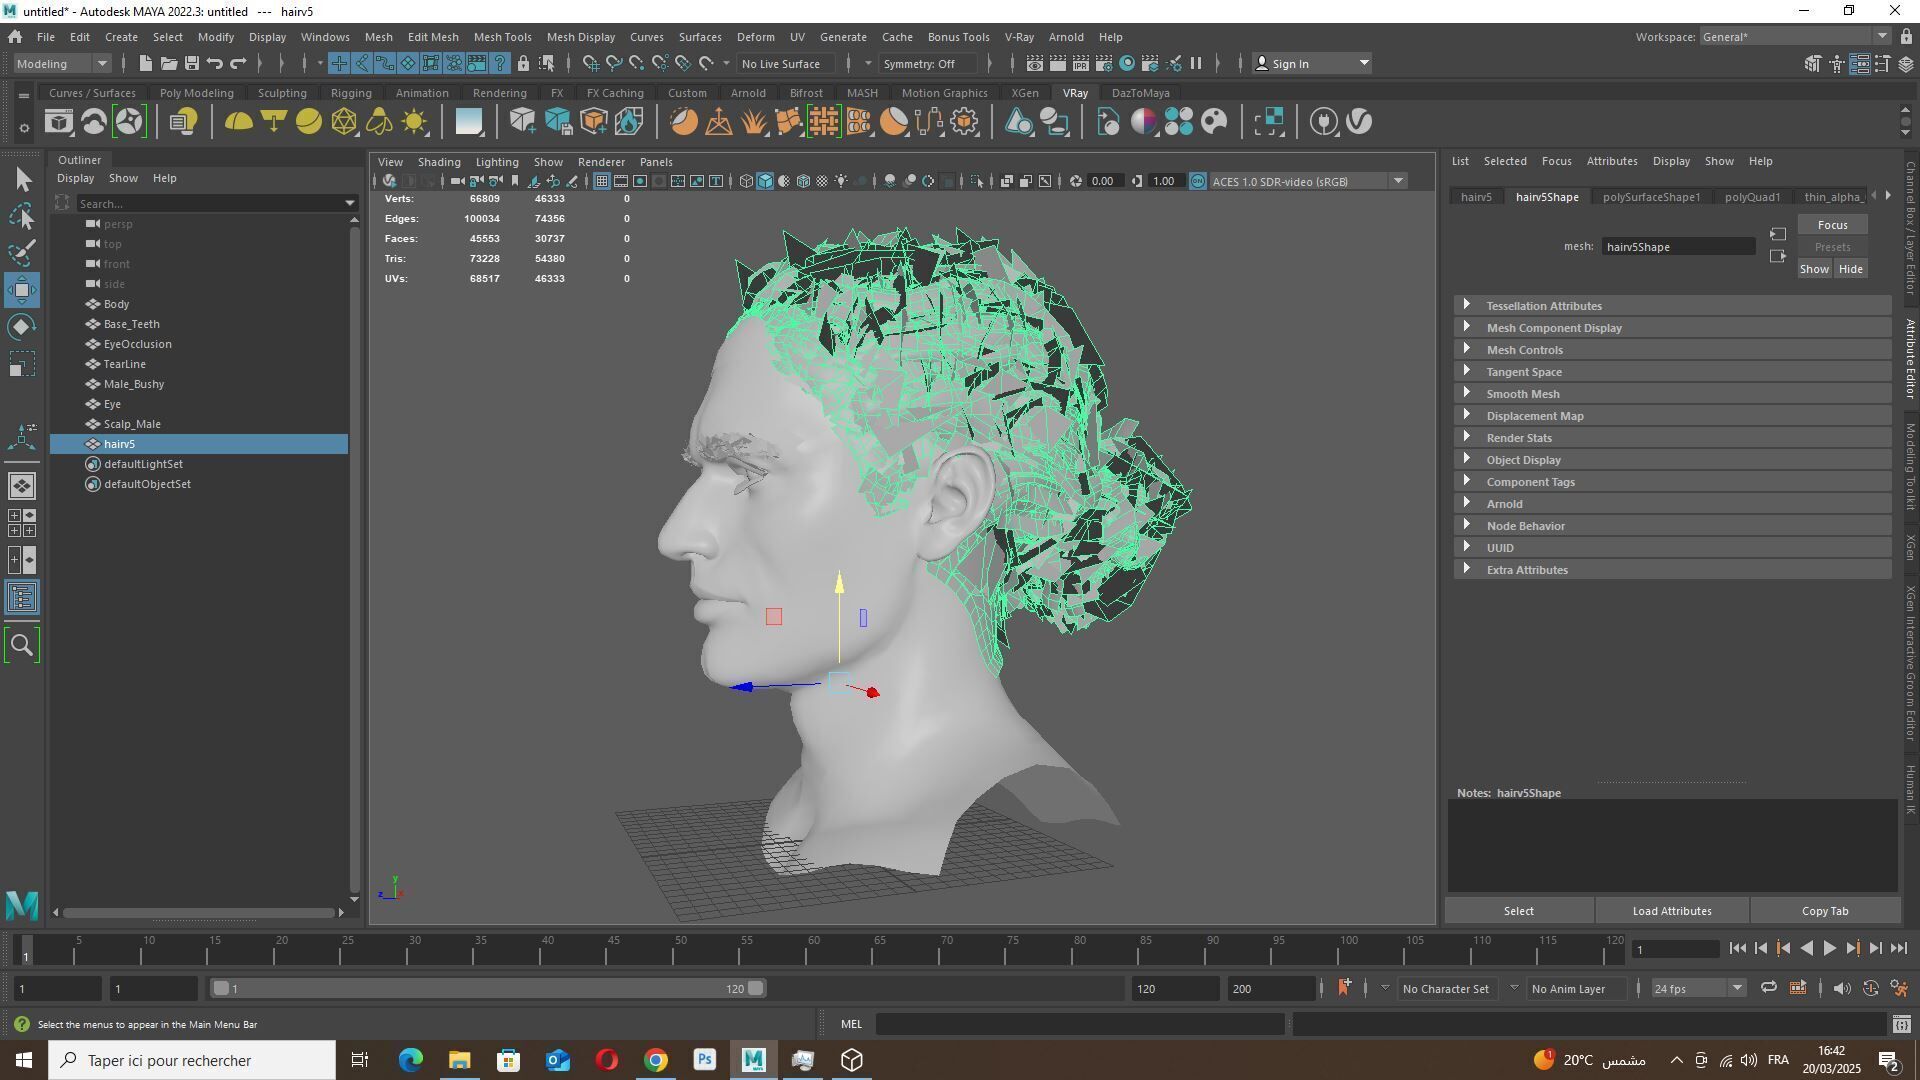Screen dimensions: 1920x1080
Task: Switch to the XGen shelf tab
Action: (1024, 93)
